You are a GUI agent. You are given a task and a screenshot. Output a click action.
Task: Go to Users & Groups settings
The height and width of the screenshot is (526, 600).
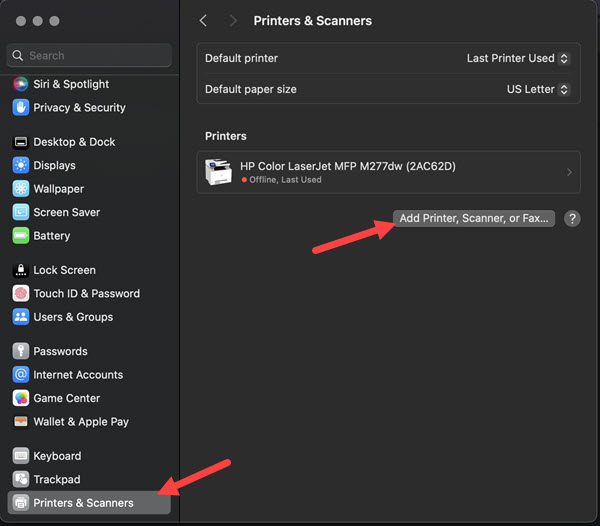tap(72, 317)
